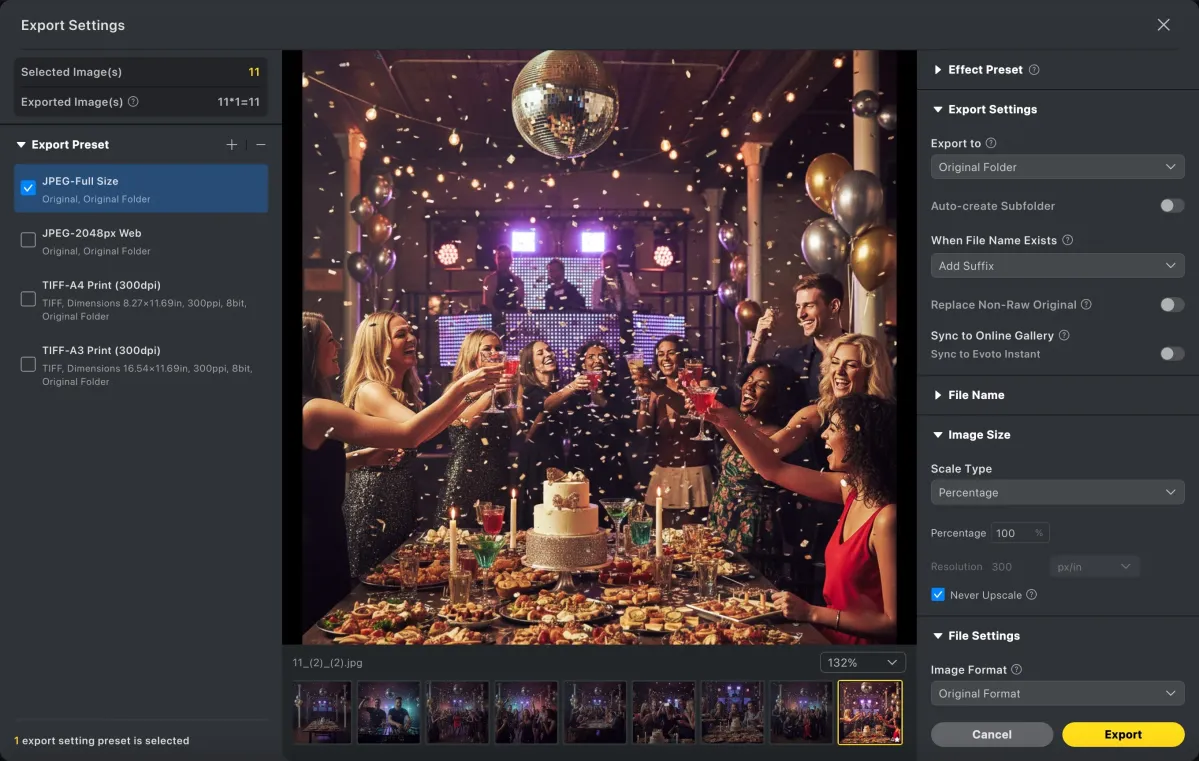
Task: Enable the Auto-create Subfolder toggle
Action: 1171,206
